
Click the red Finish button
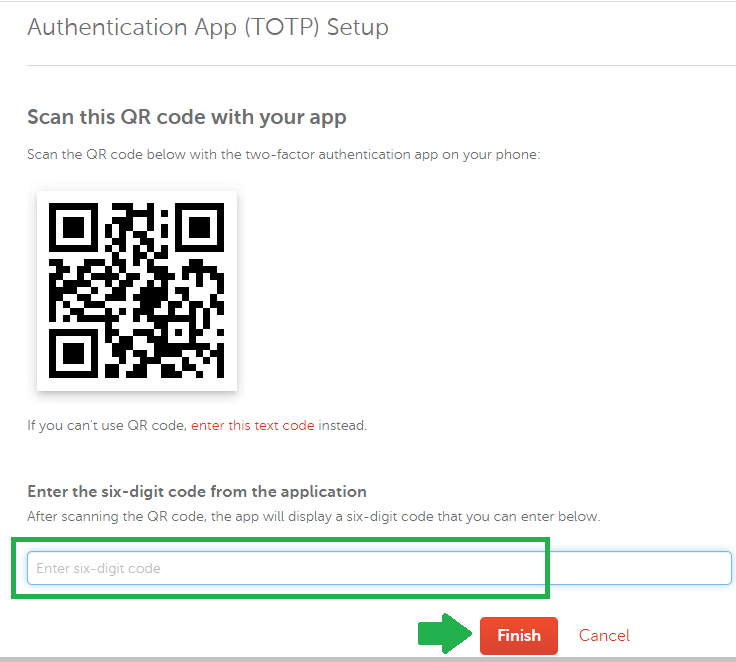[519, 635]
